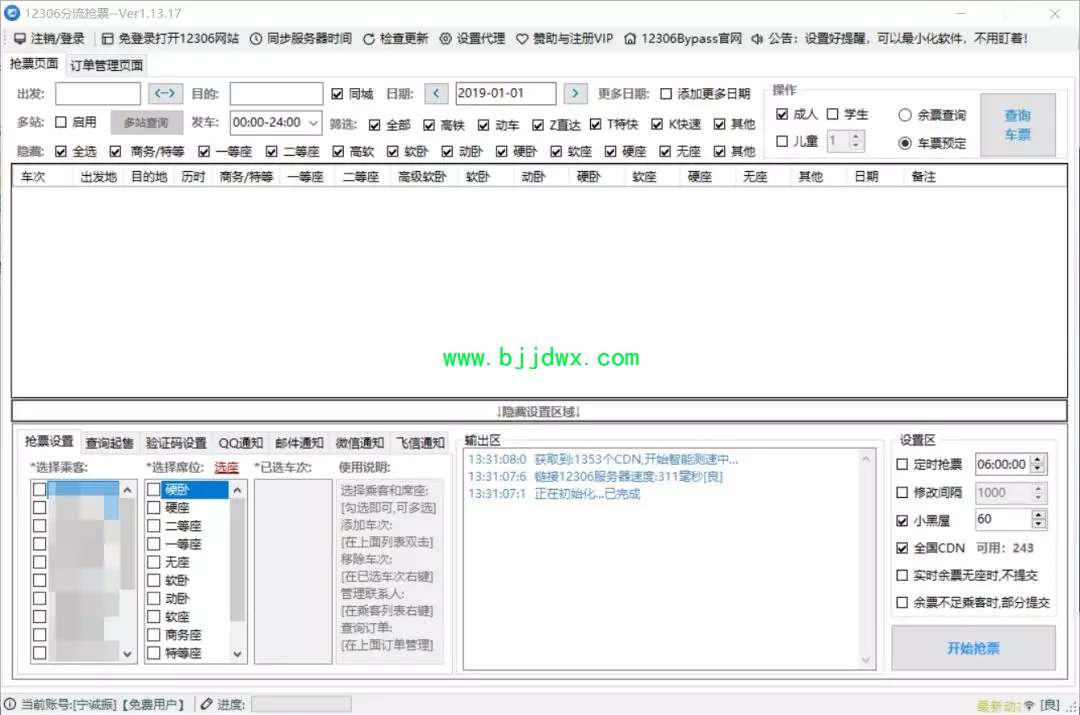Collapse settings via 隐藏设置区域 bar
The image size is (1080, 715).
(539, 411)
